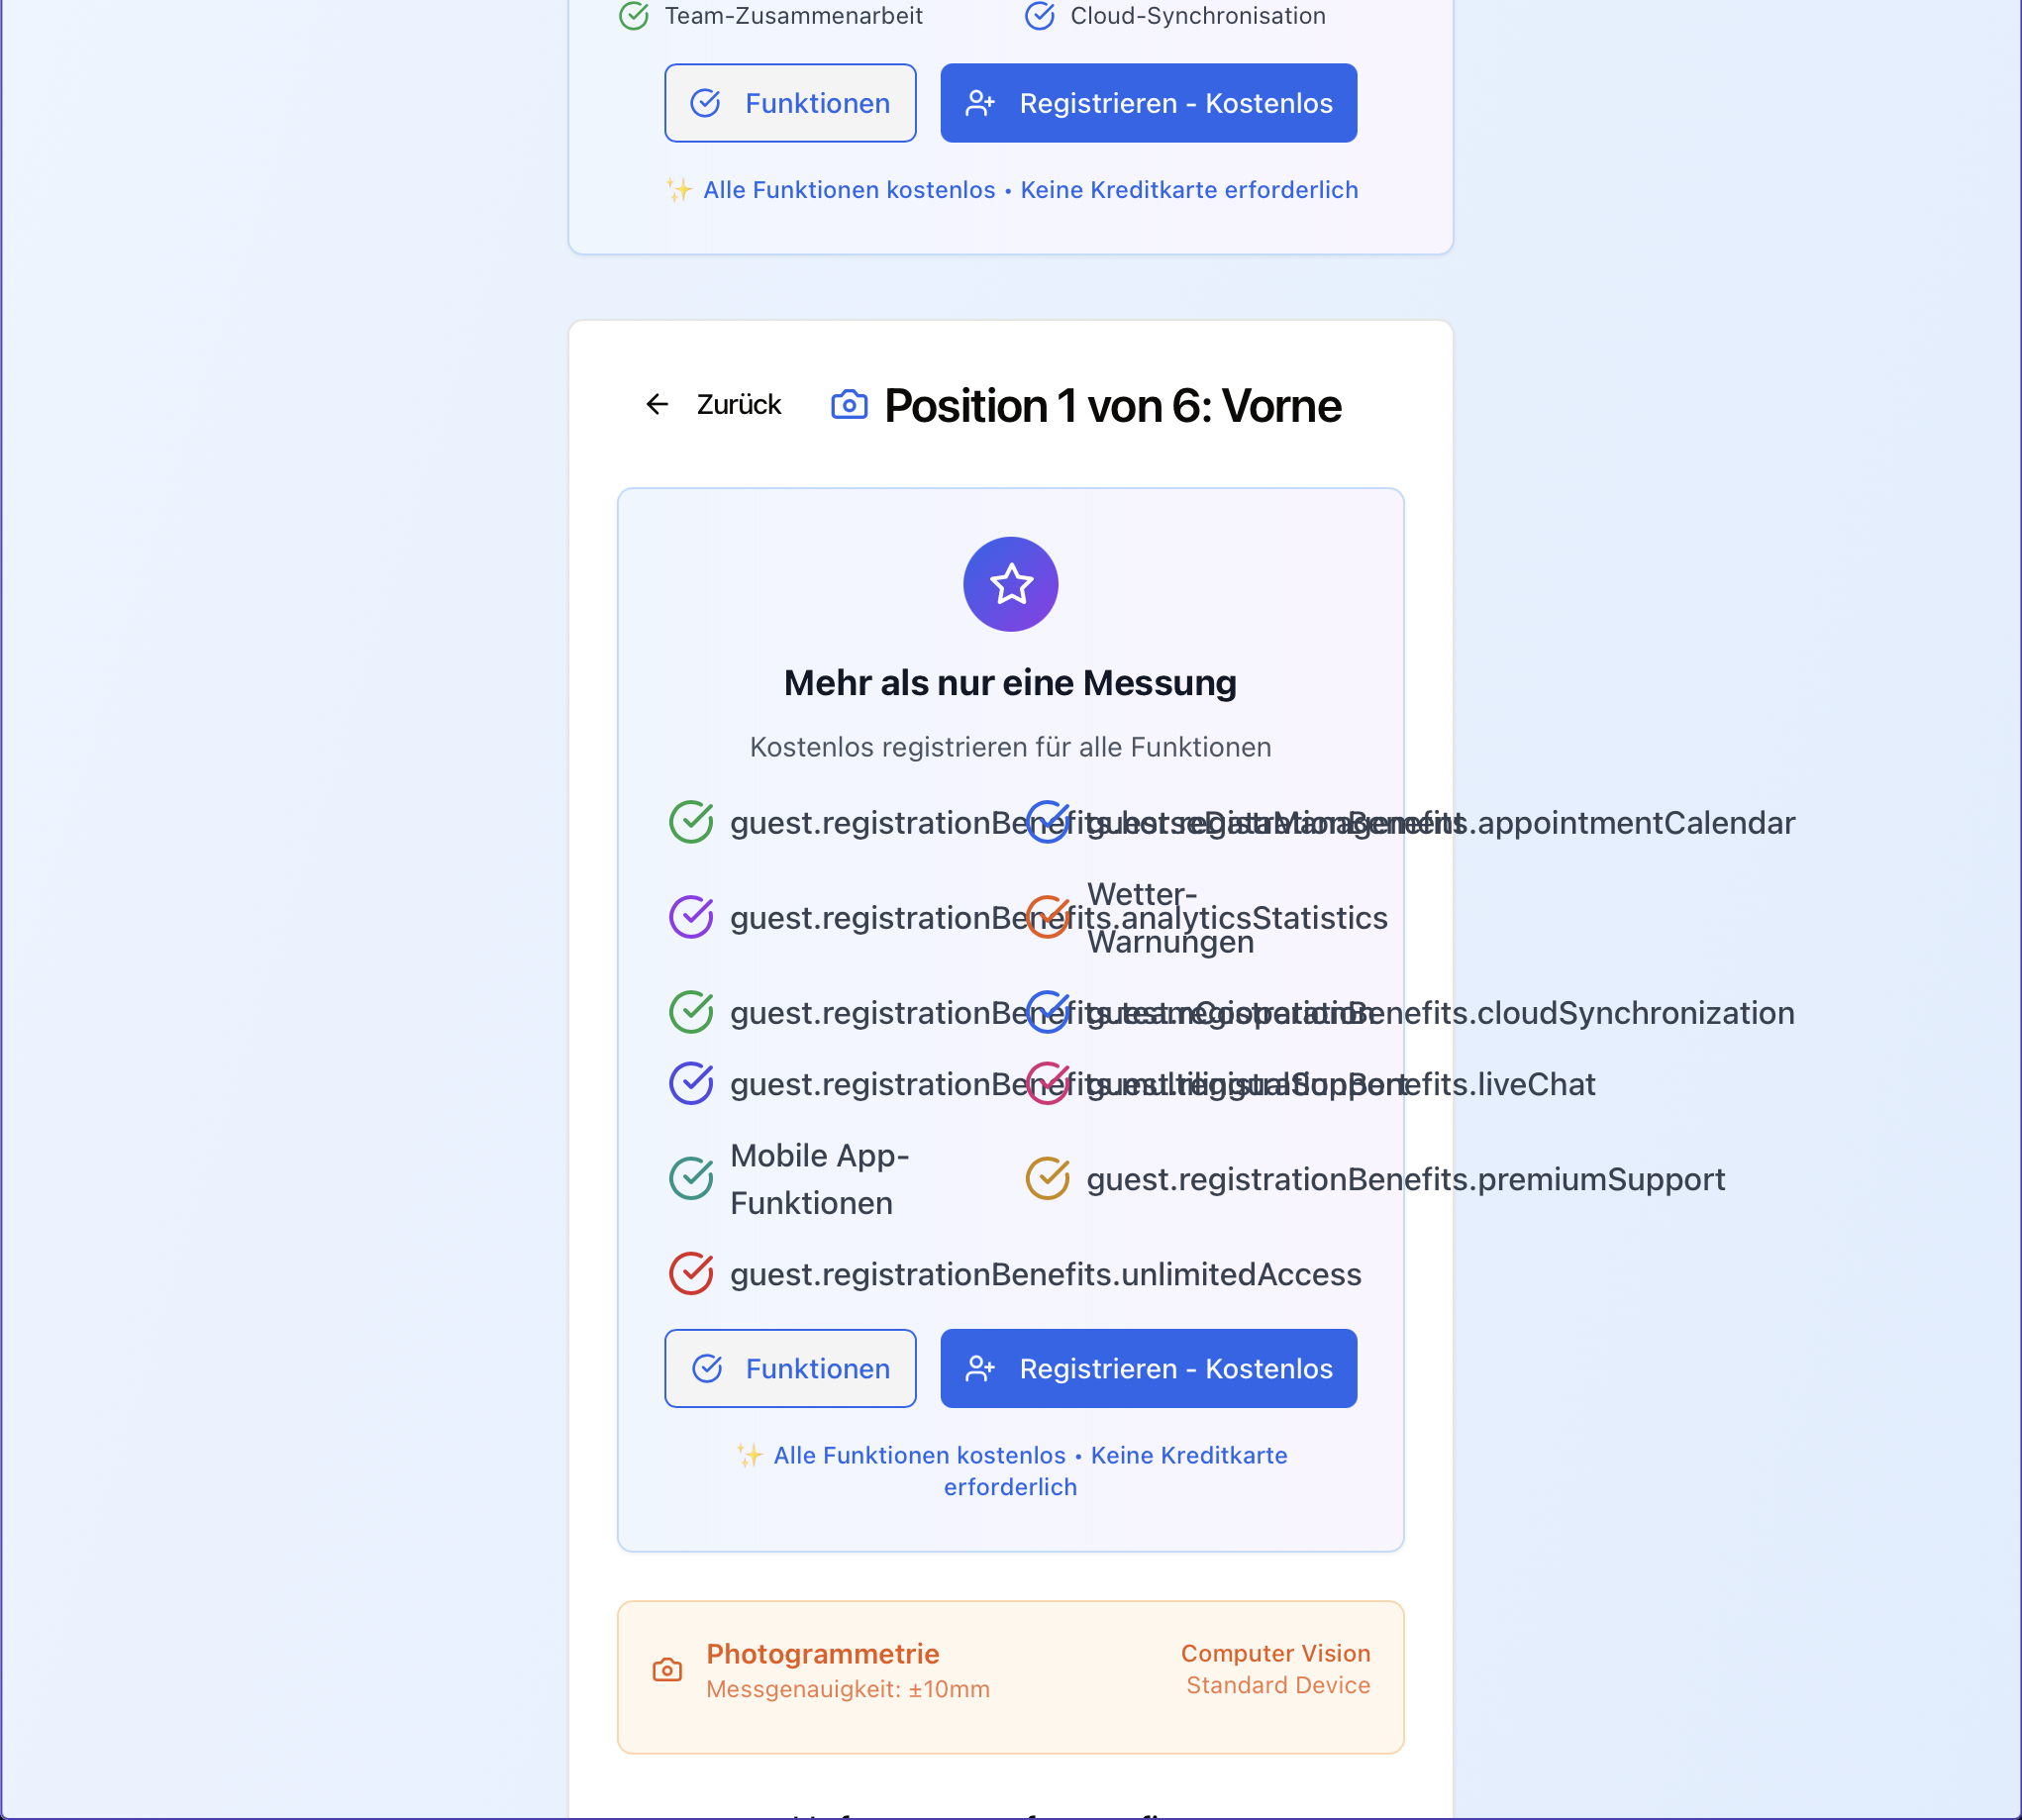This screenshot has width=2022, height=1820.
Task: Click the orange camera icon in Photogrammetrie card
Action: [667, 1669]
